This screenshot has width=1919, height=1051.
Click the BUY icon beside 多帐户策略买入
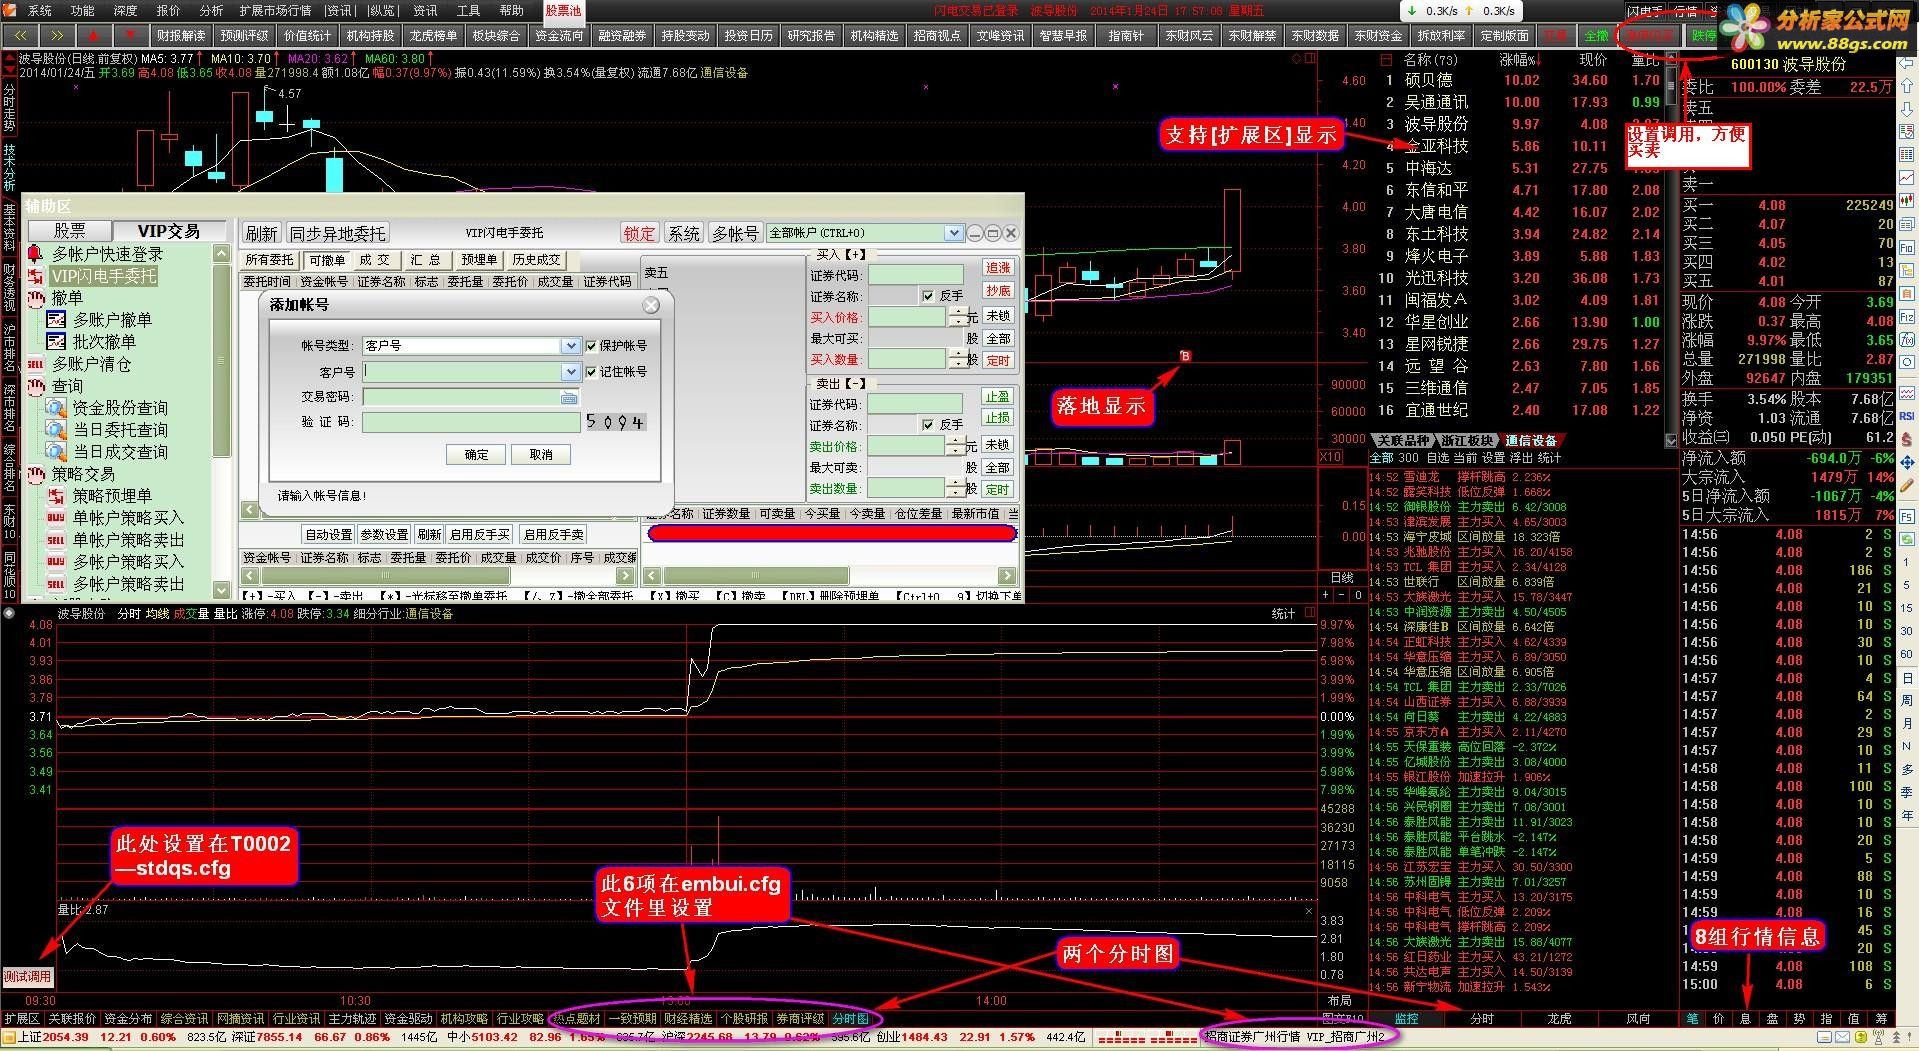pyautogui.click(x=56, y=562)
